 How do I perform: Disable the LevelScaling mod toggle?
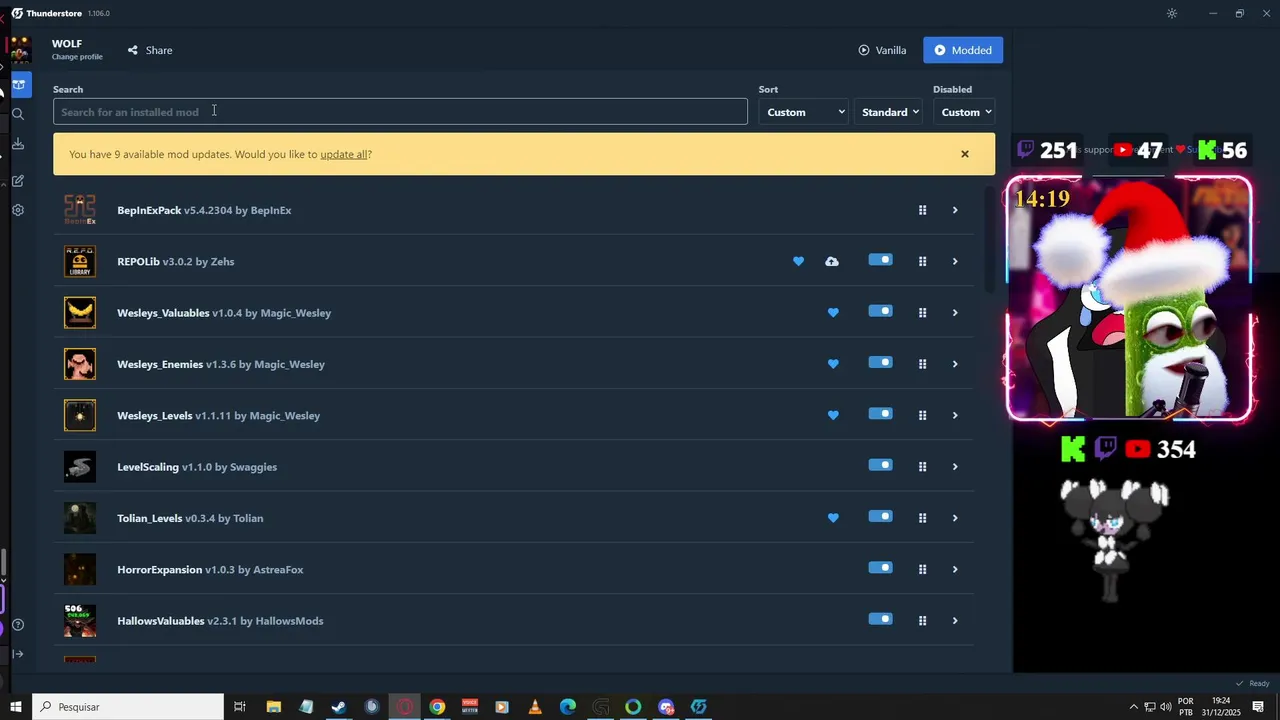click(x=880, y=465)
